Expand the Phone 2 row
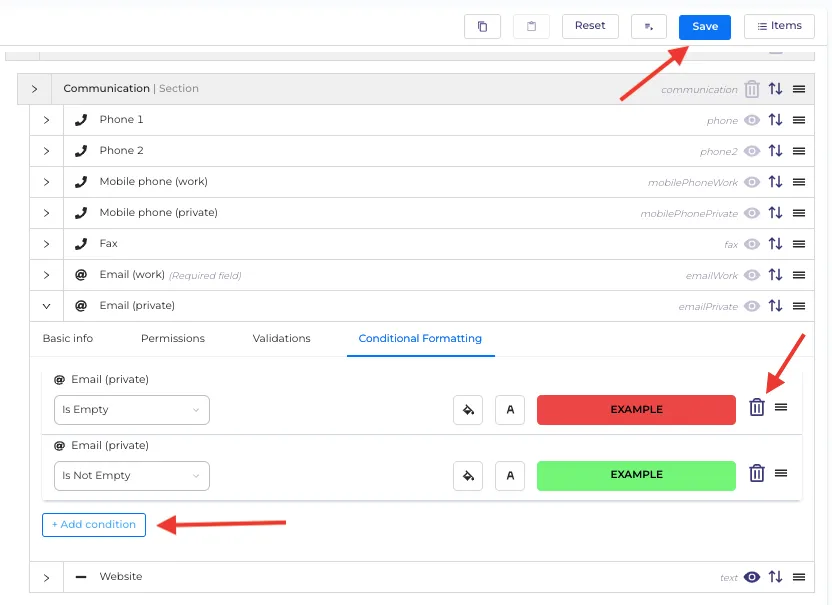Viewport: 832px width, 605px height. 47,151
